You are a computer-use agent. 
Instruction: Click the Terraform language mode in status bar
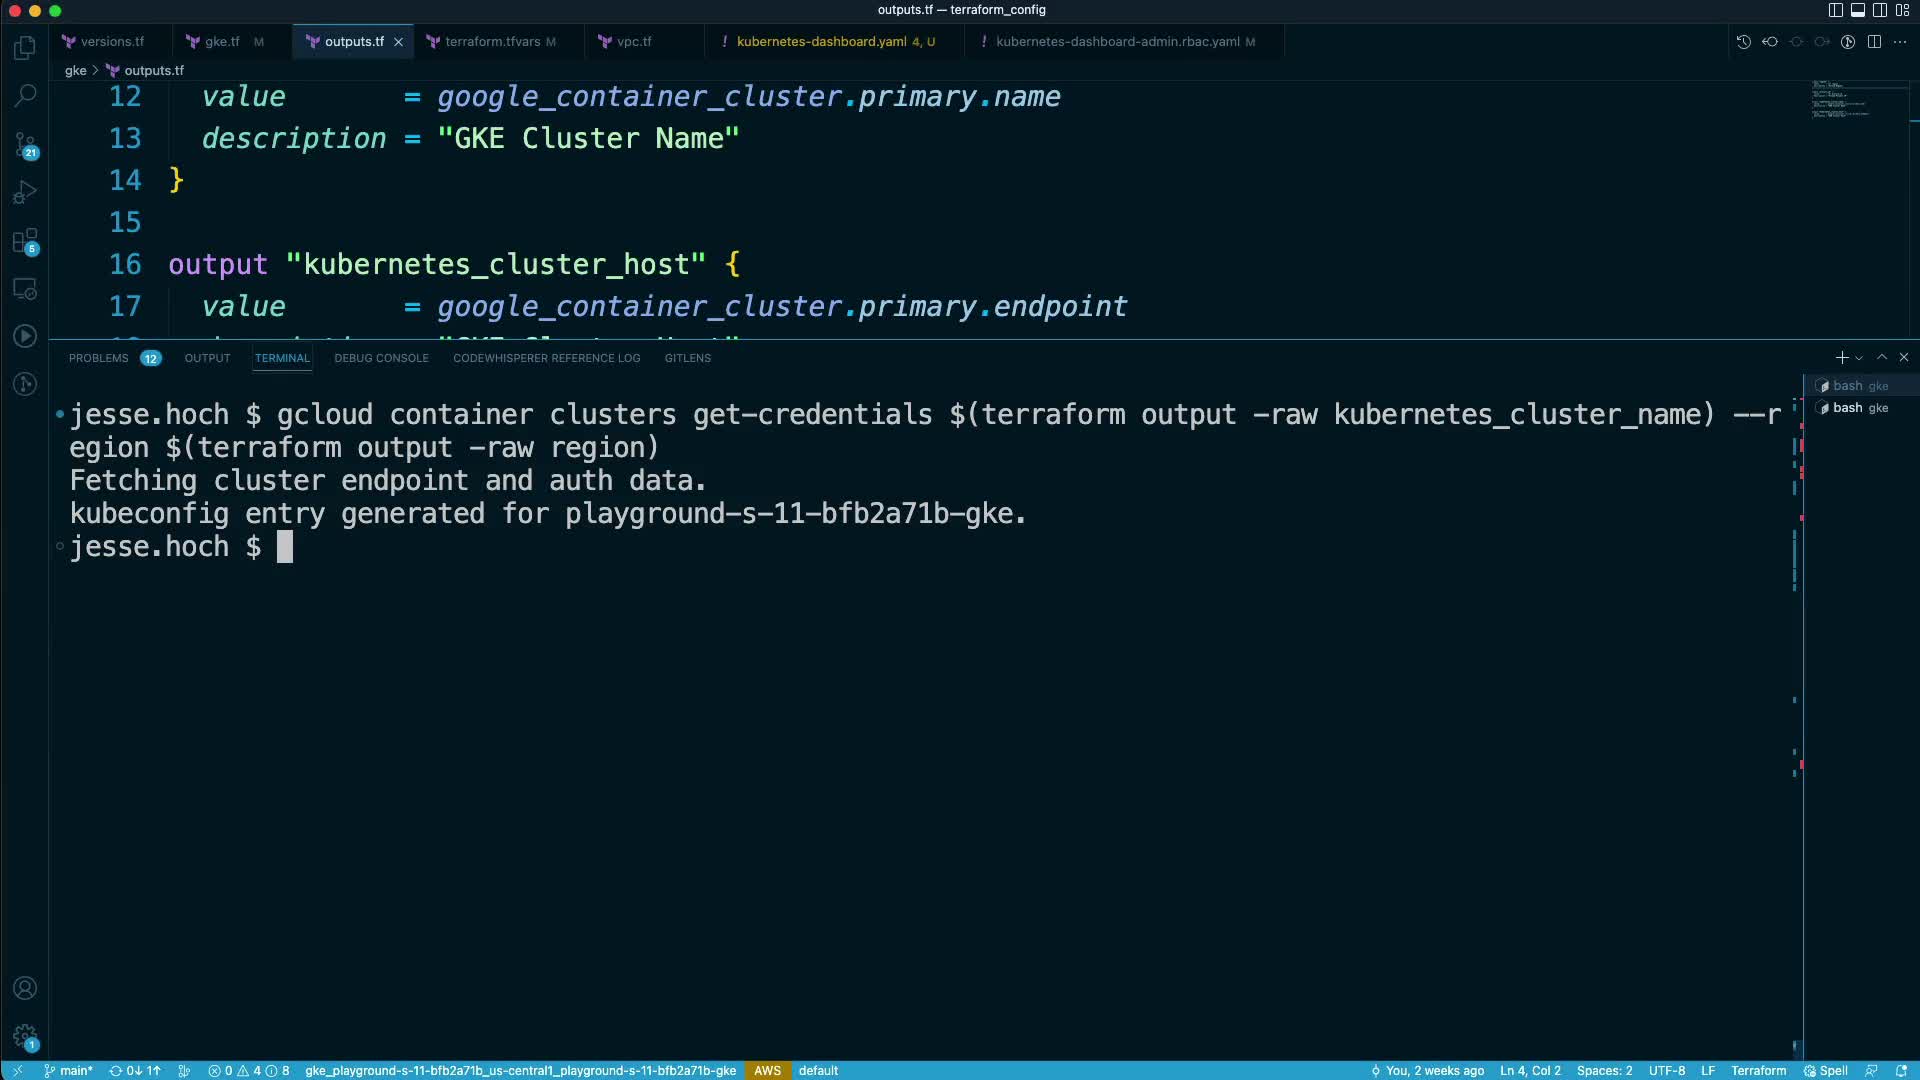1758,1070
